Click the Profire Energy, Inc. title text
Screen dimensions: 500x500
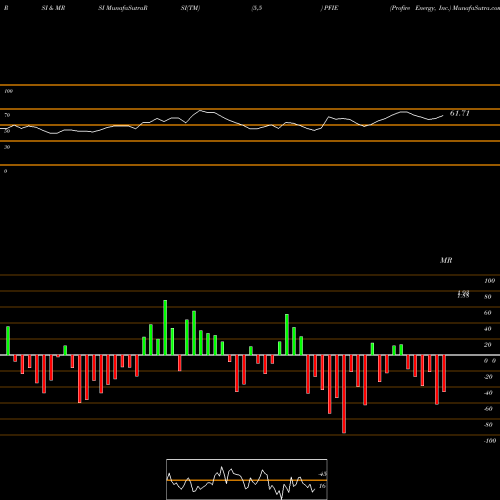(421, 8)
